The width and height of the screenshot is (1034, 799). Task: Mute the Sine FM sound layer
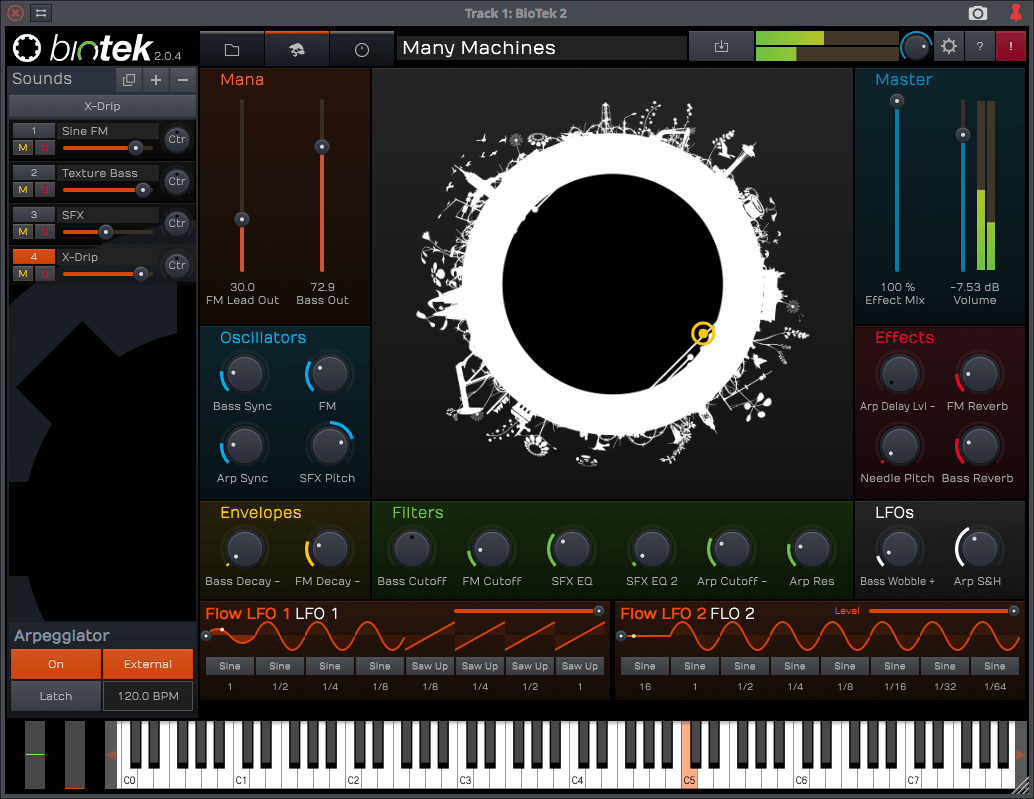(x=23, y=148)
